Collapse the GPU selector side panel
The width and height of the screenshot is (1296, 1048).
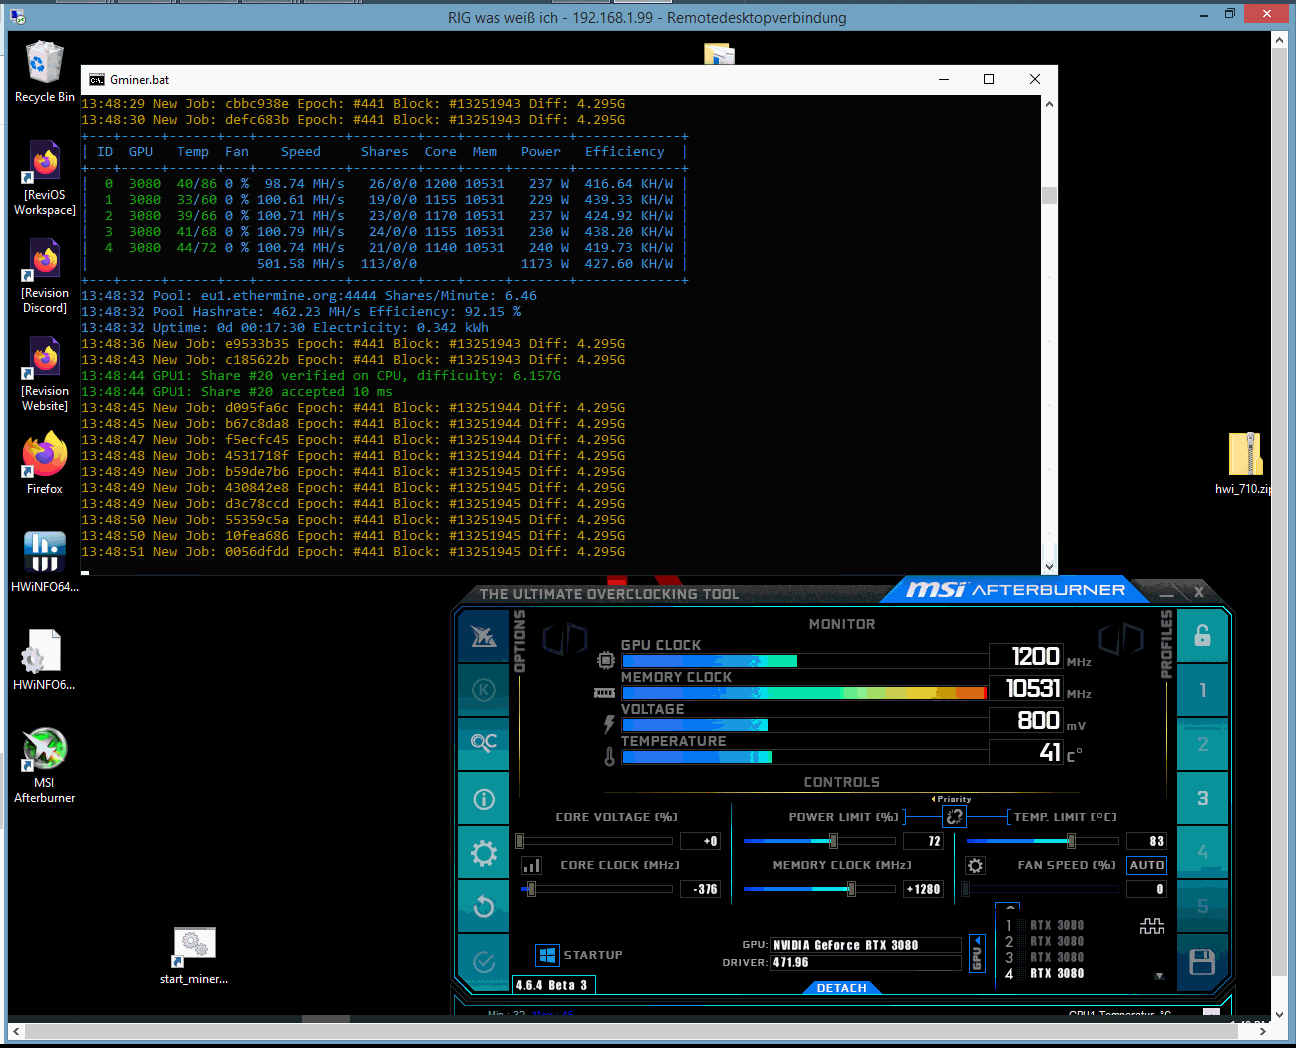977,953
